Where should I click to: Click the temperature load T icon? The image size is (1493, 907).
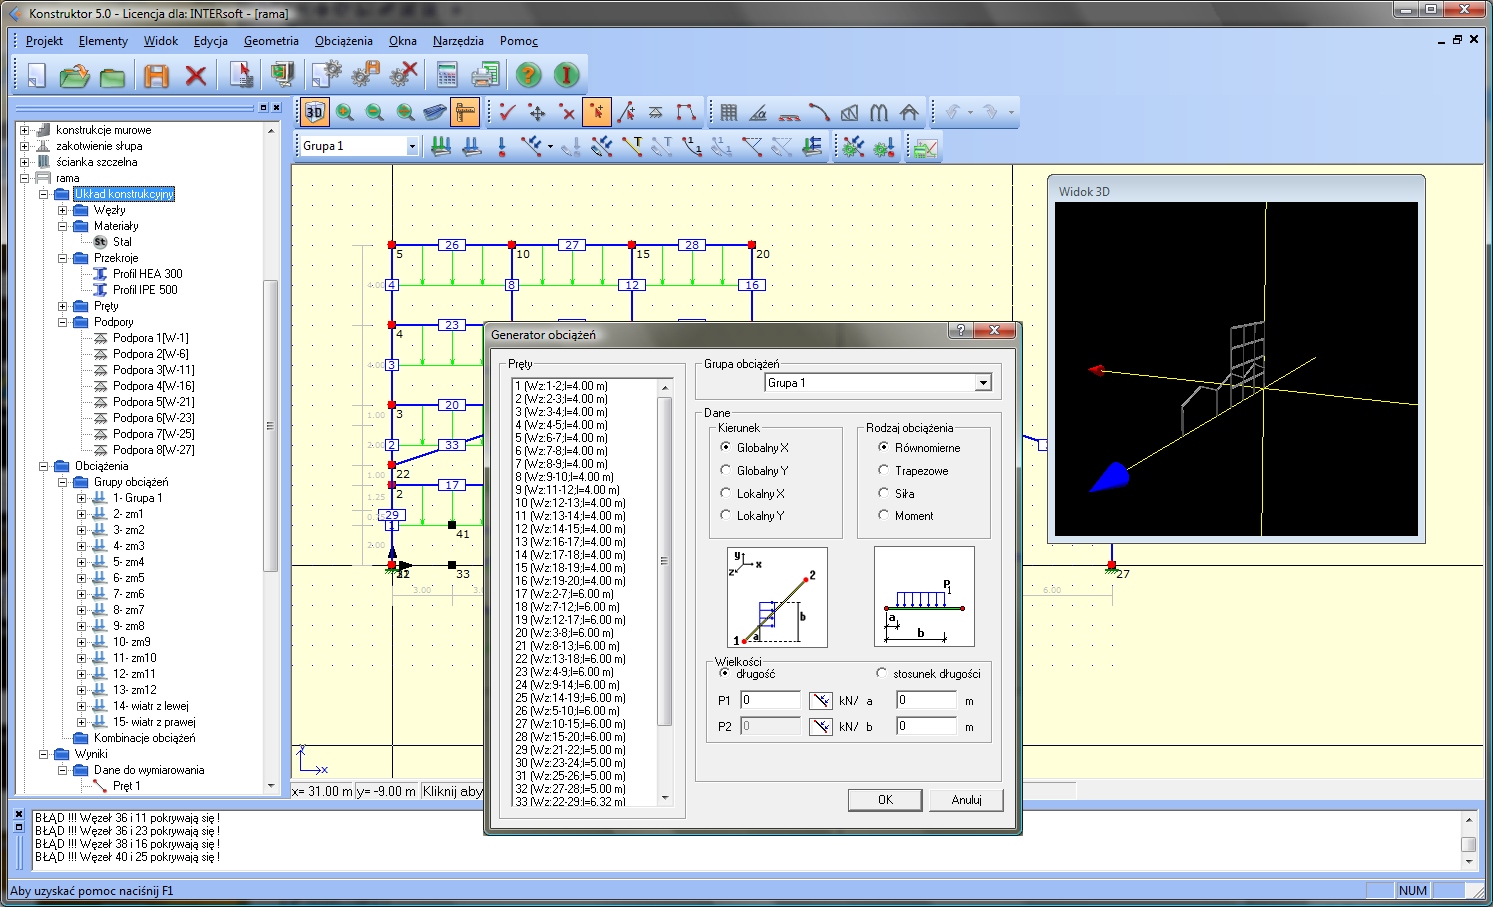pos(631,147)
